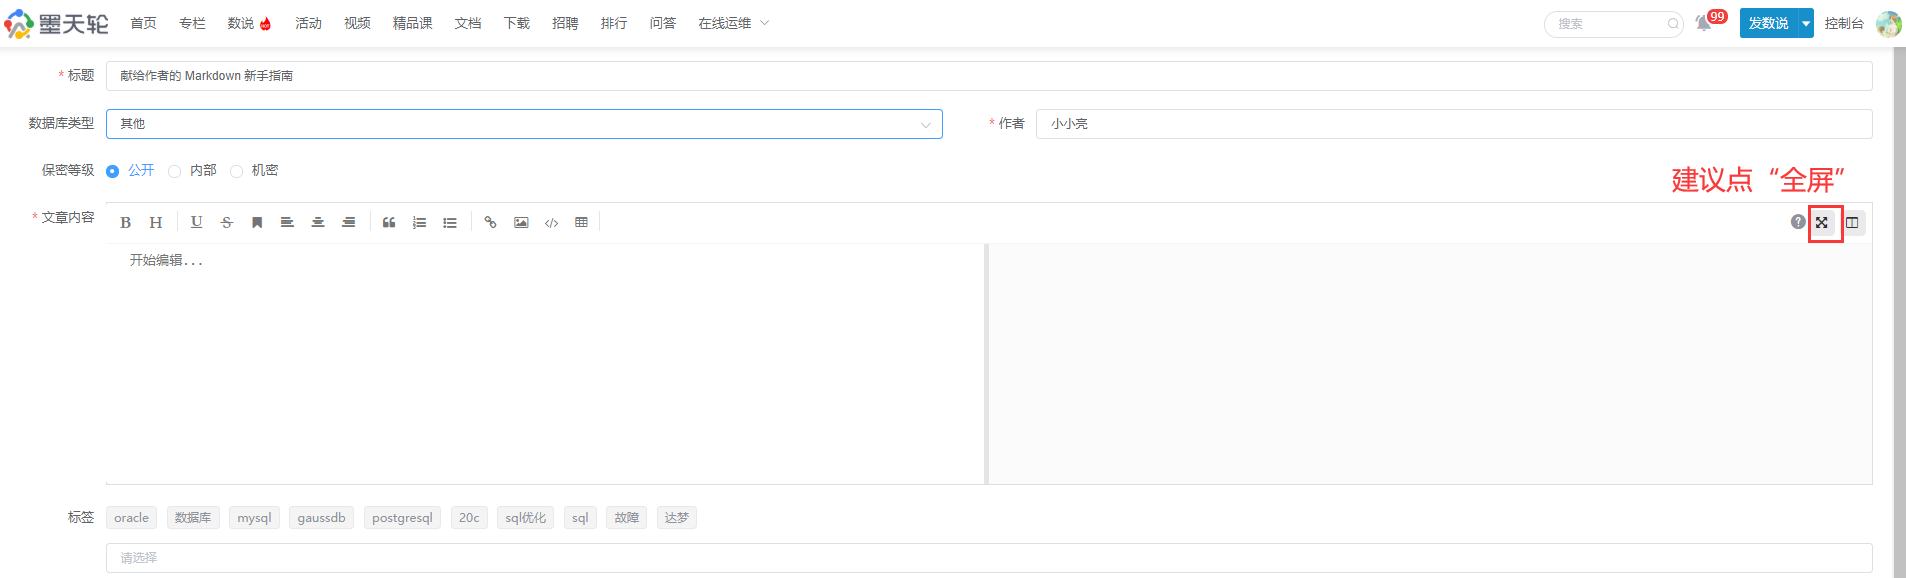Click the page vertical scrollbar
This screenshot has height=578, width=1906.
[x=1899, y=312]
